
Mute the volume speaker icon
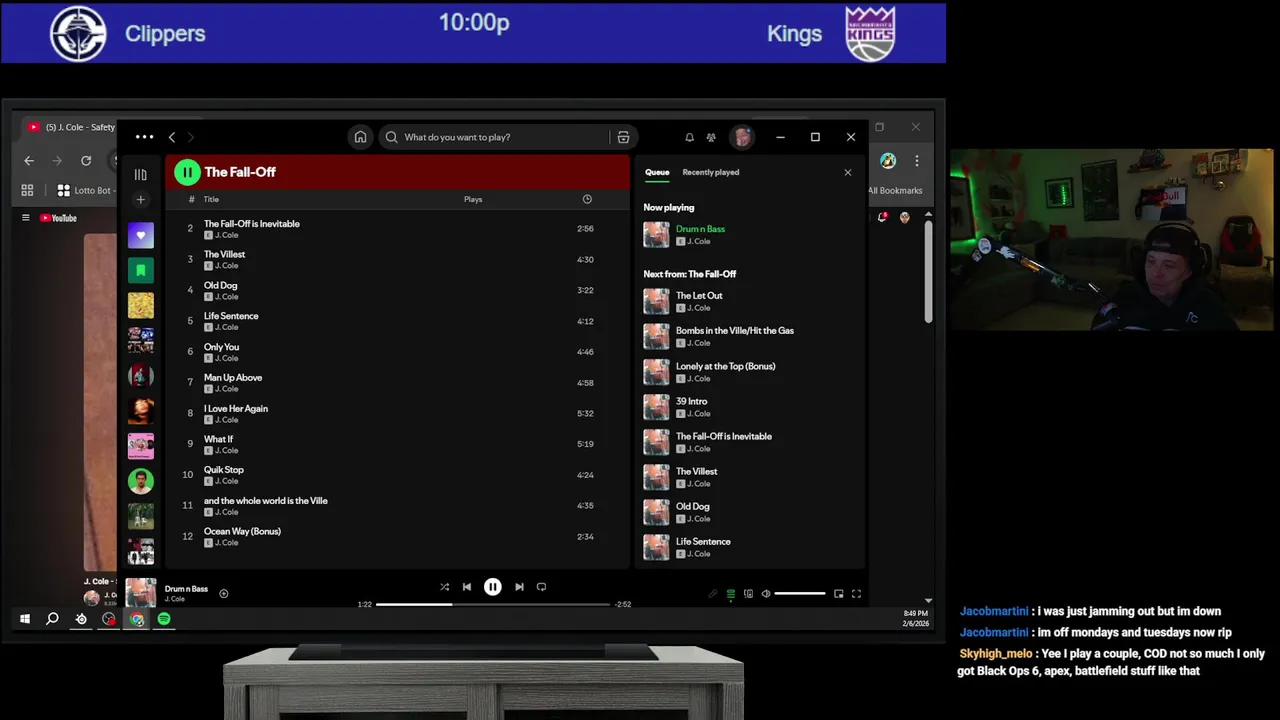pyautogui.click(x=766, y=594)
